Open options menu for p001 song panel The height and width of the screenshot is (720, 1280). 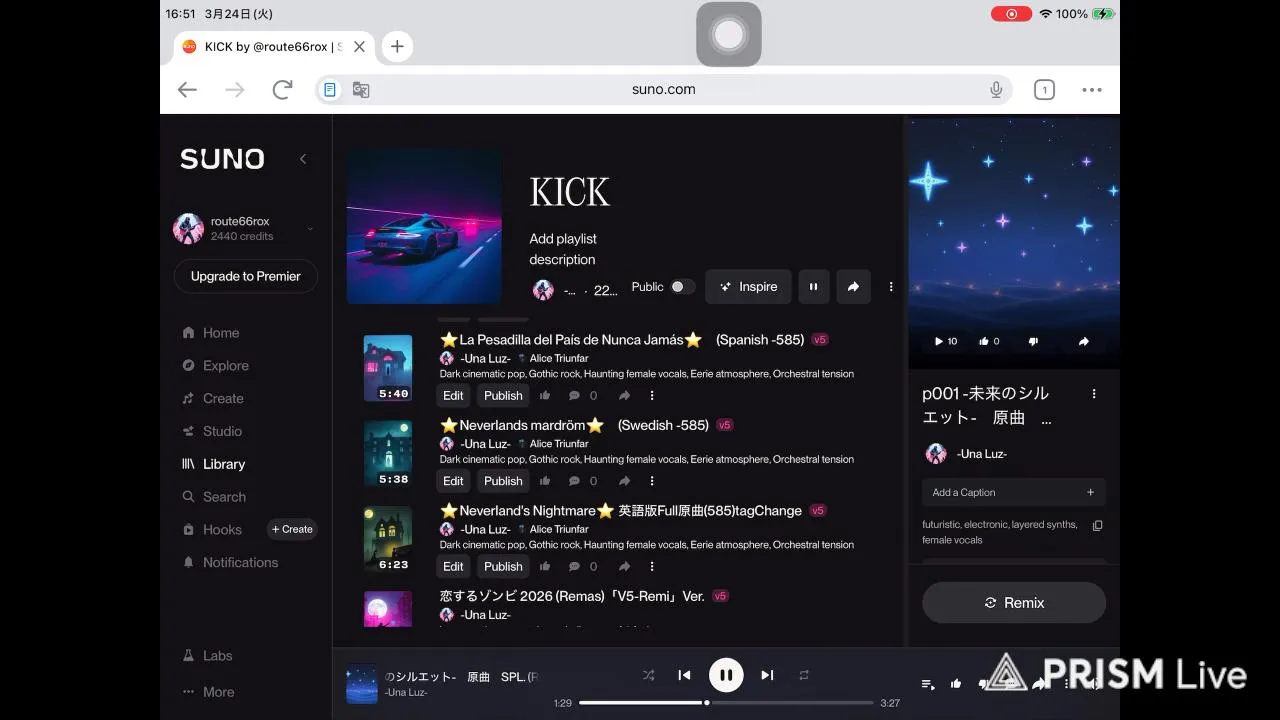(x=1094, y=394)
